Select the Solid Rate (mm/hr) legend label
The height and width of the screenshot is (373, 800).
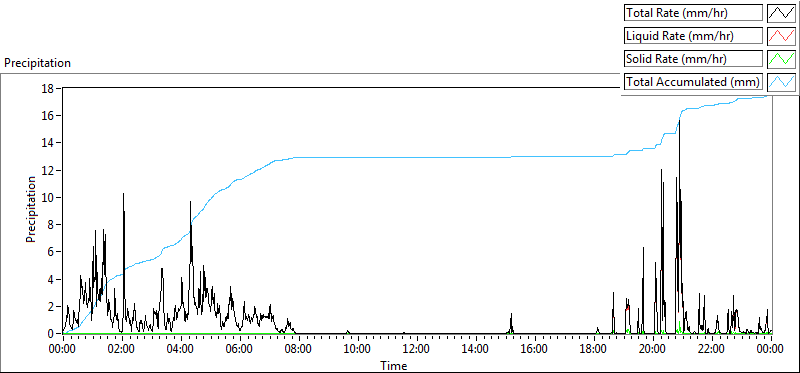(x=693, y=59)
